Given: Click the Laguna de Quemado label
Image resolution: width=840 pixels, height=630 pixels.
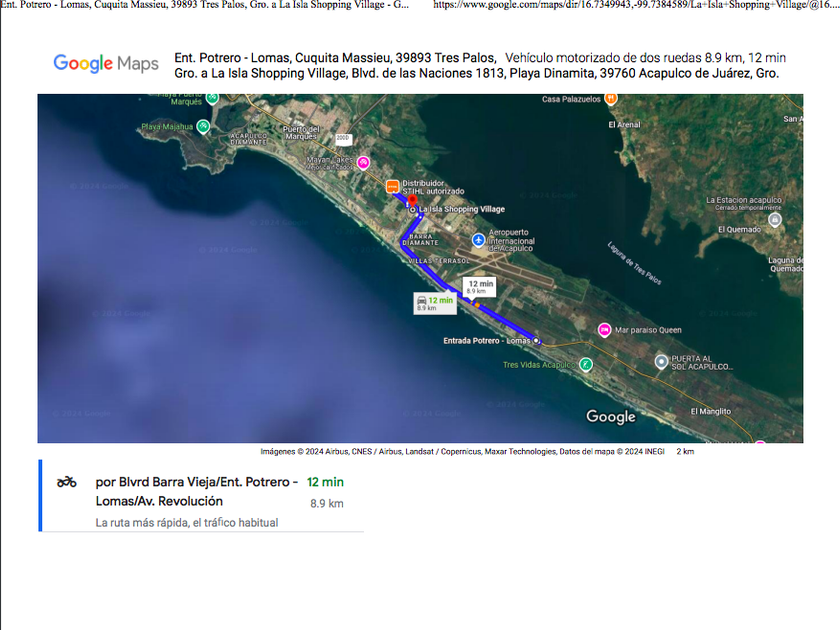Looking at the screenshot, I should [x=785, y=264].
